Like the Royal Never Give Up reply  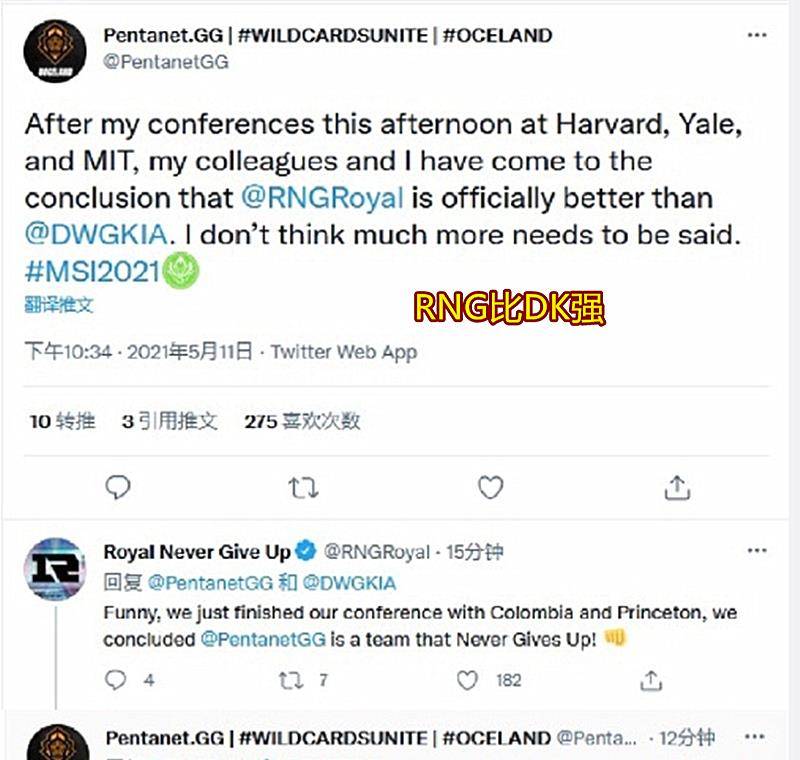467,680
